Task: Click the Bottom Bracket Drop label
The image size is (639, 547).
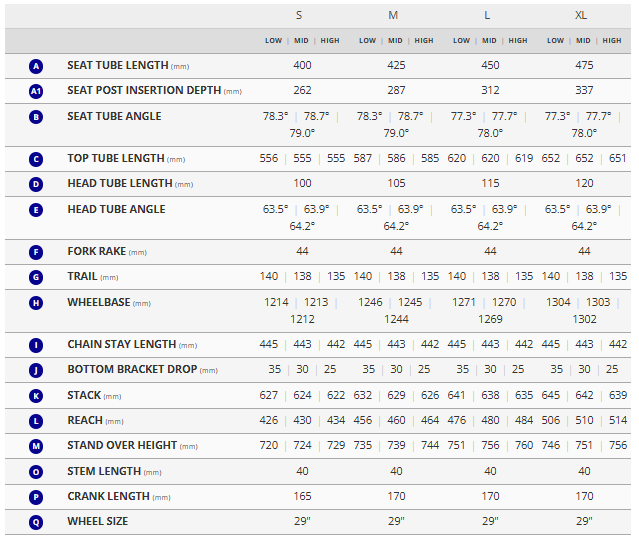Action: click(130, 370)
